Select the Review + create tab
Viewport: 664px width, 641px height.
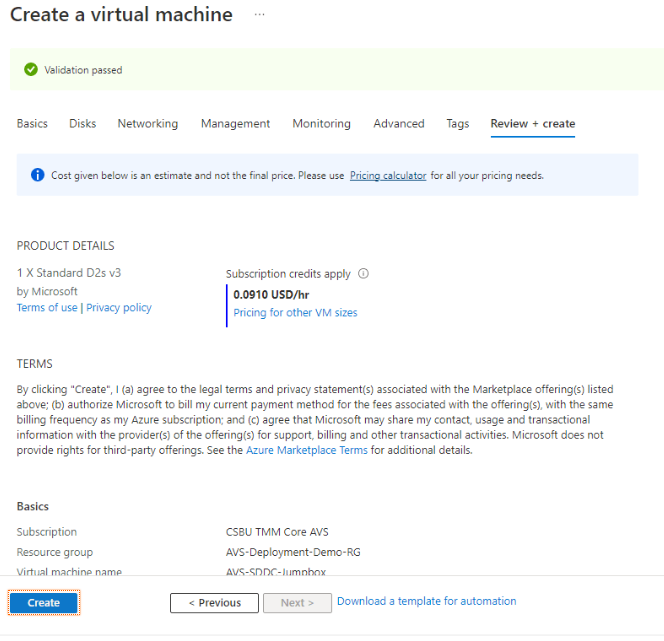[x=532, y=124]
